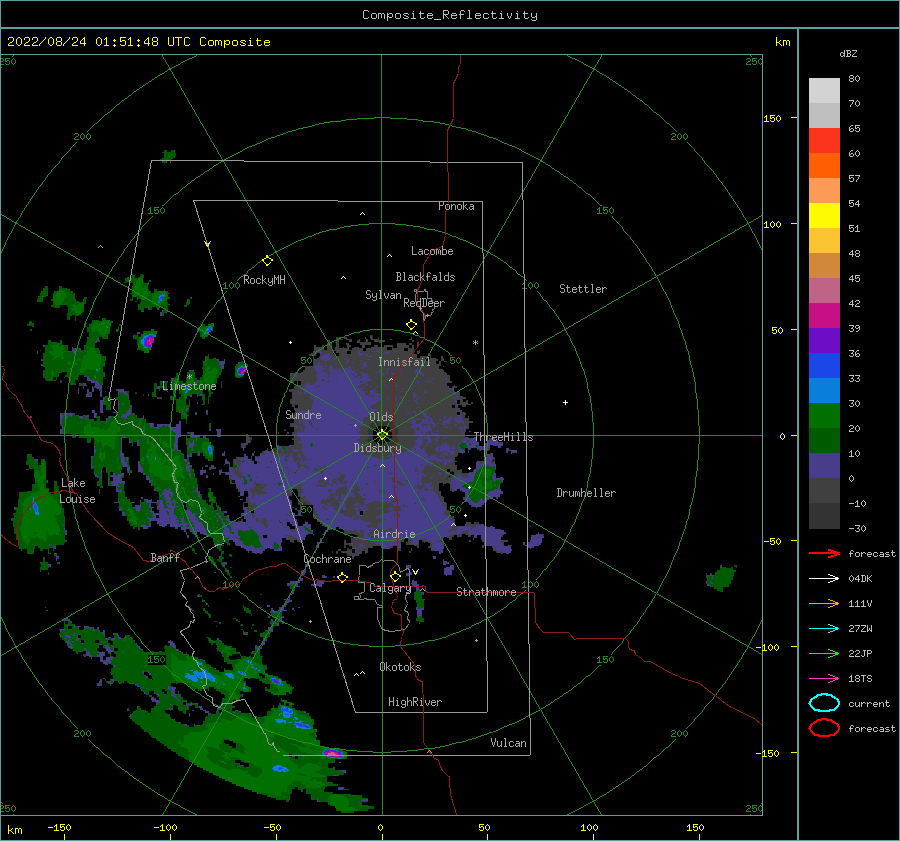The height and width of the screenshot is (841, 900).
Task: Click the red forecast ellipse legend icon
Action: coord(824,728)
